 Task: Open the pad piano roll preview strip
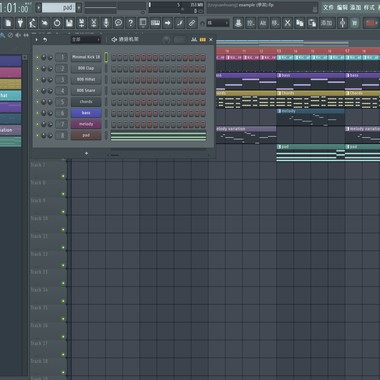tap(158, 136)
